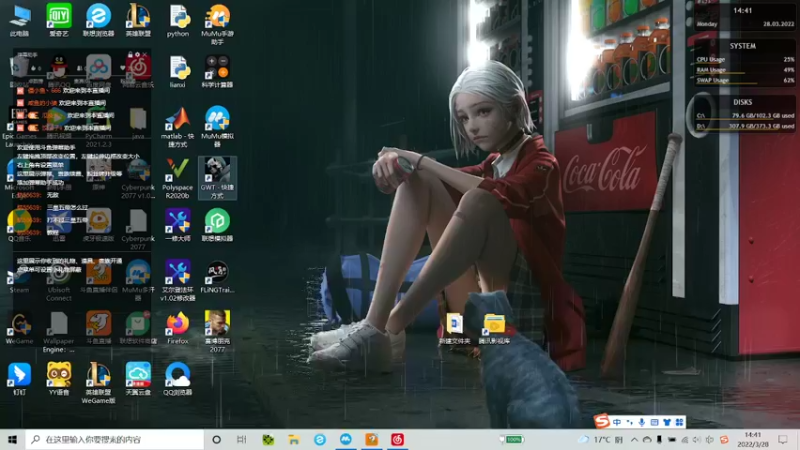This screenshot has width=800, height=450.
Task: Click the lock icon on the danmaku overlay
Action: click(130, 54)
